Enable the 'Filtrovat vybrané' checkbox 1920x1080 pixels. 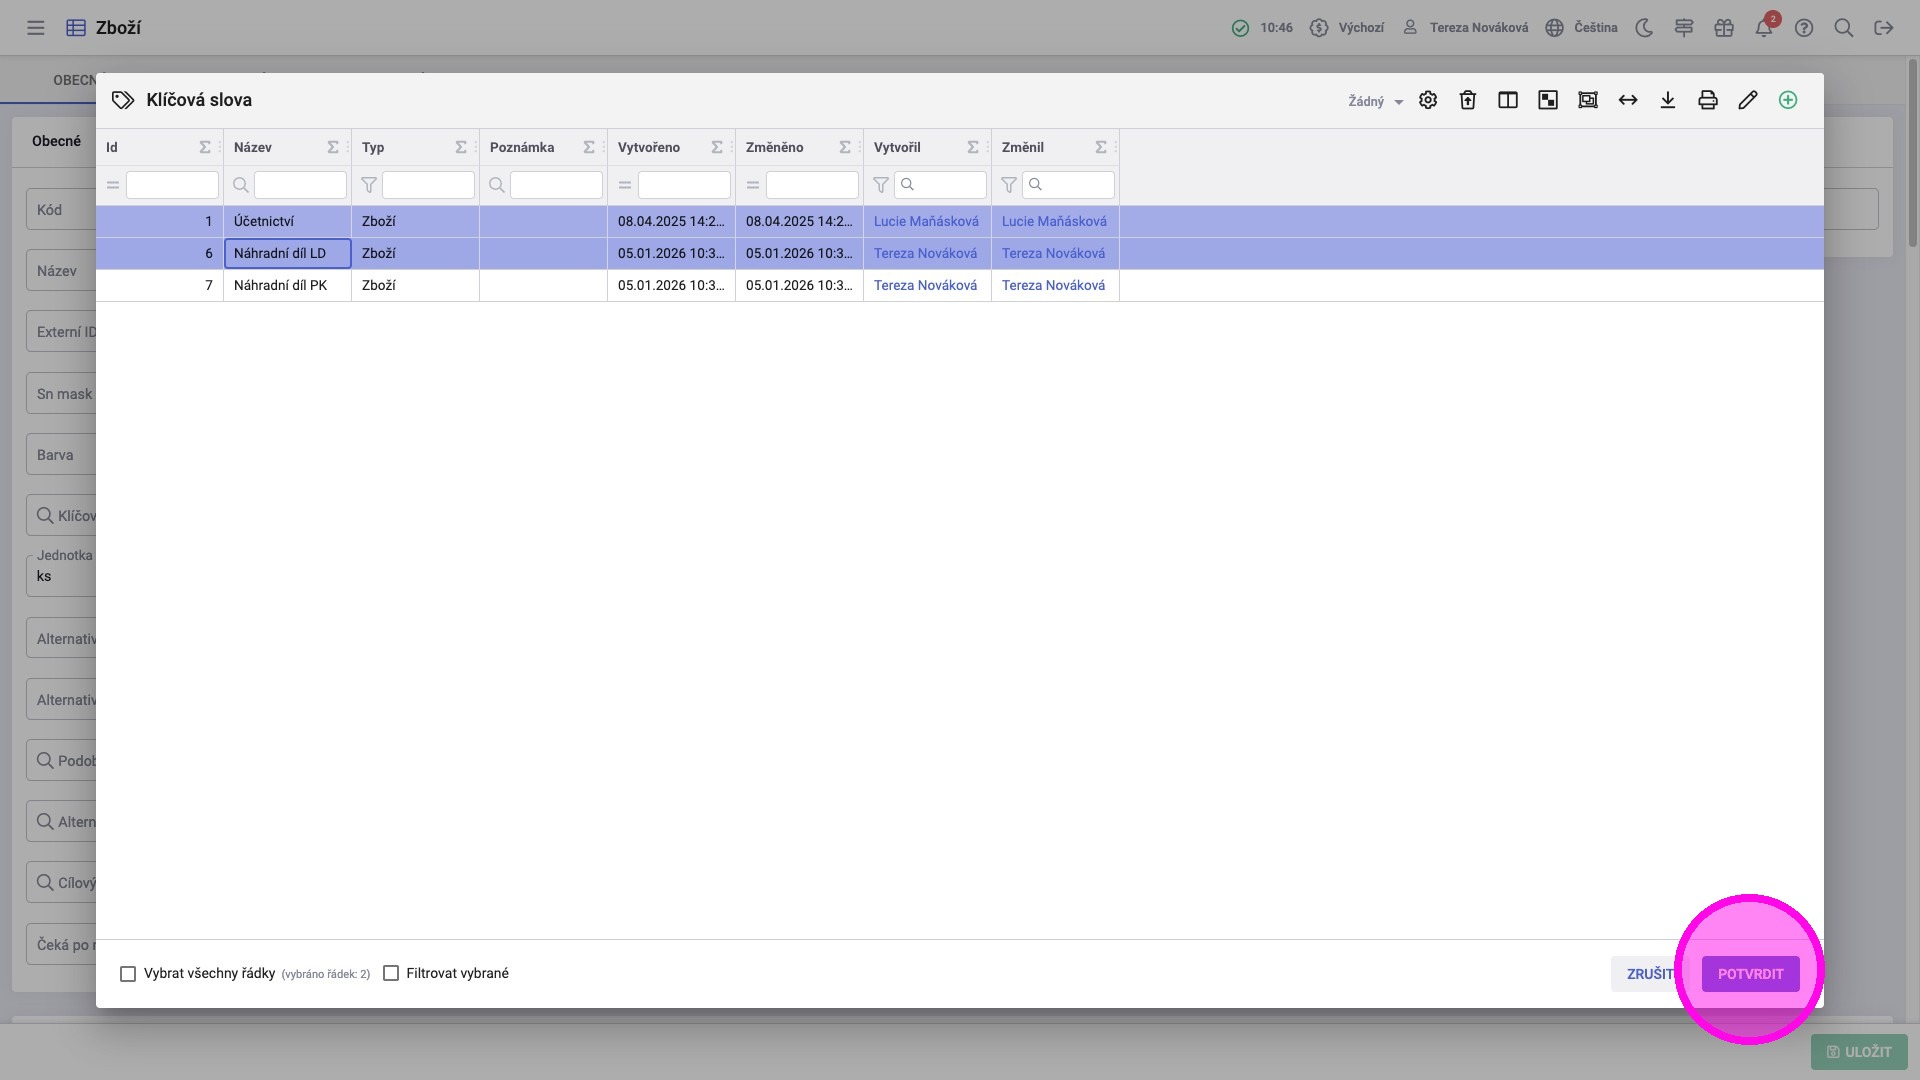[x=391, y=973]
